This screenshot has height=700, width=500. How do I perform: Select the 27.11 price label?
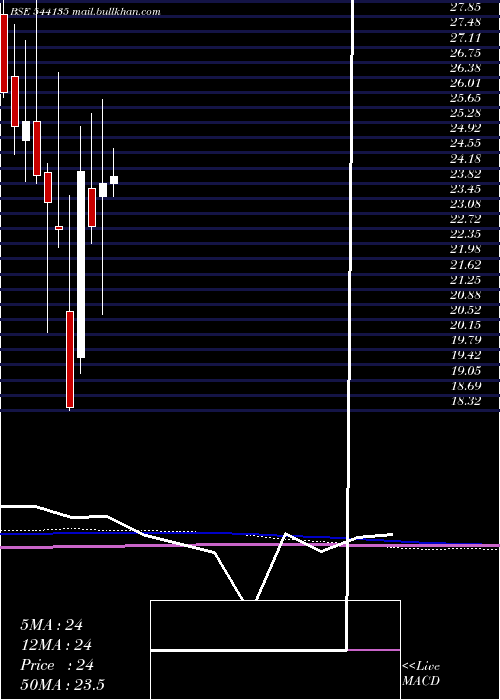(465, 37)
